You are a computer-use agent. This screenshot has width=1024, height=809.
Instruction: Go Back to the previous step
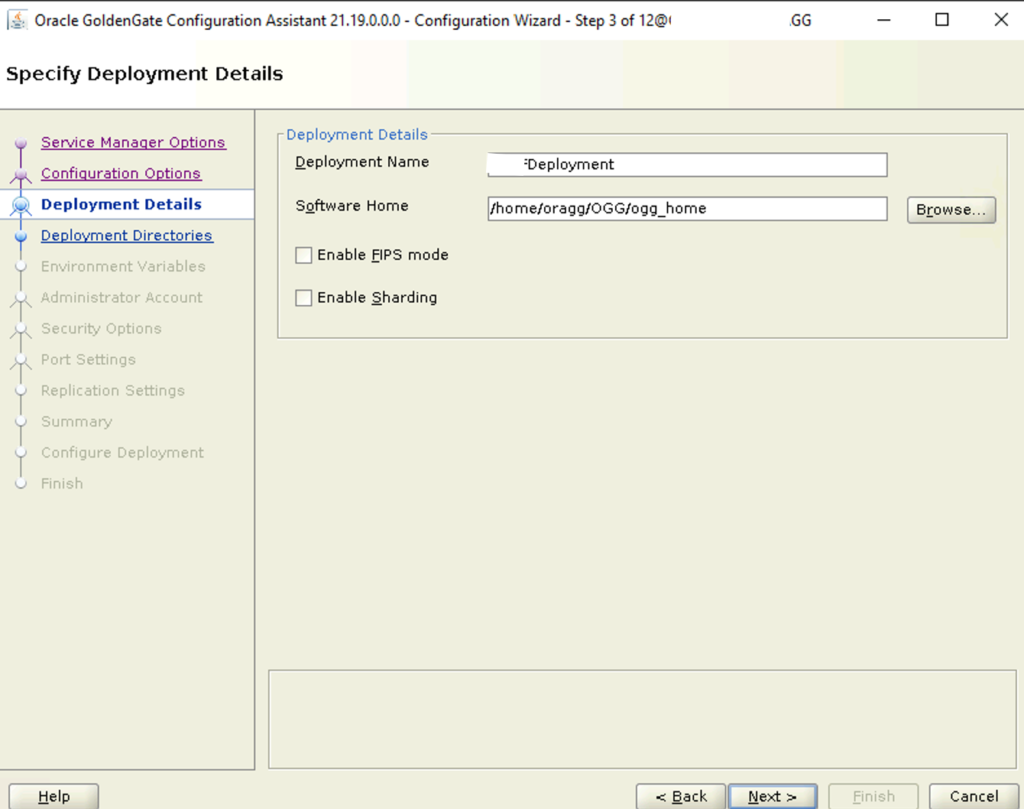pyautogui.click(x=680, y=797)
